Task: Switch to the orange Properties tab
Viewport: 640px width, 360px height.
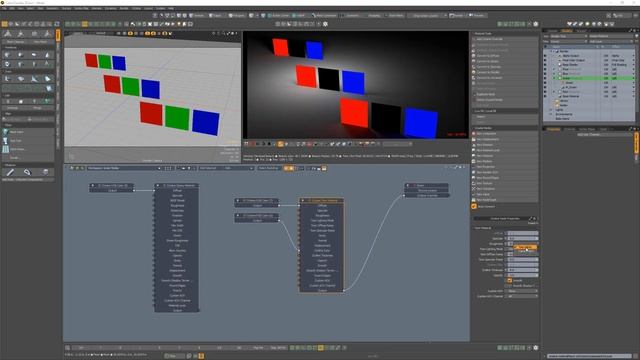Action: pyautogui.click(x=553, y=129)
